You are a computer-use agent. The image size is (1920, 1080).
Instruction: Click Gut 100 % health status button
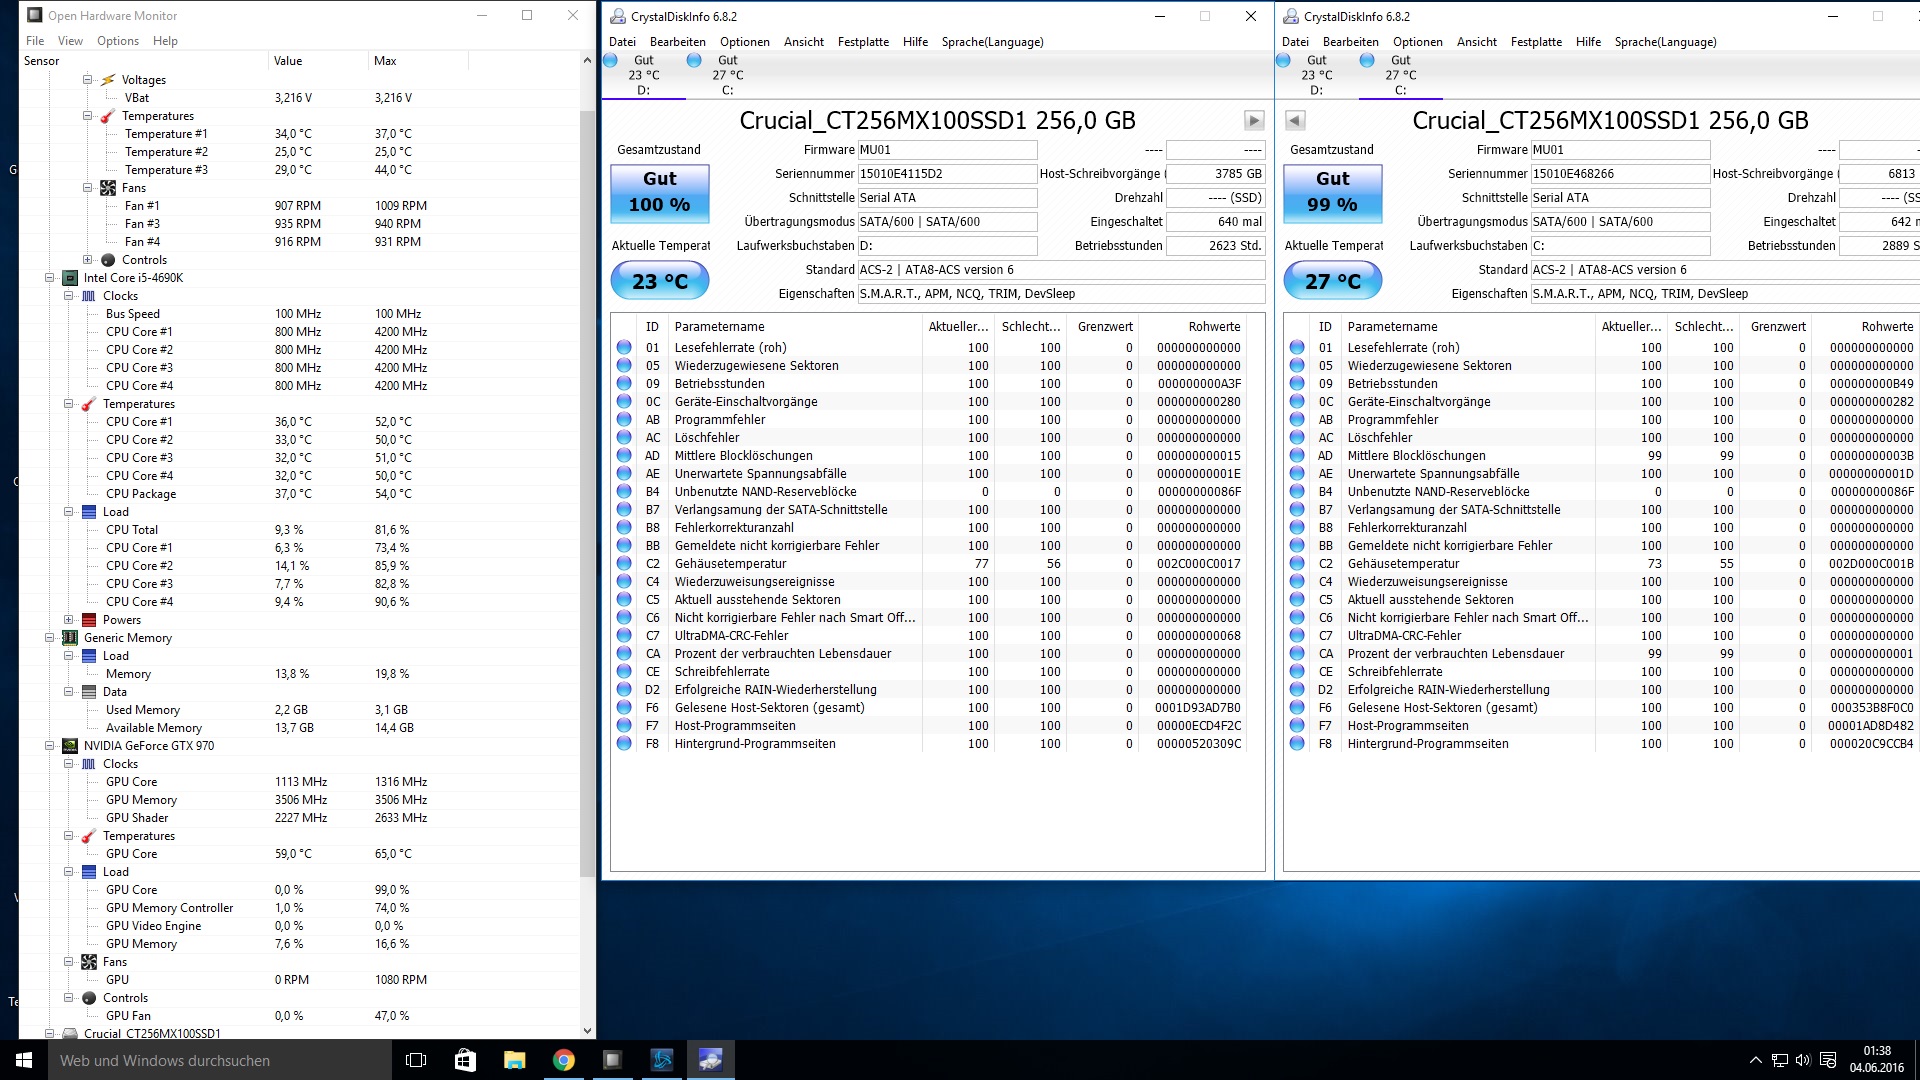[660, 192]
